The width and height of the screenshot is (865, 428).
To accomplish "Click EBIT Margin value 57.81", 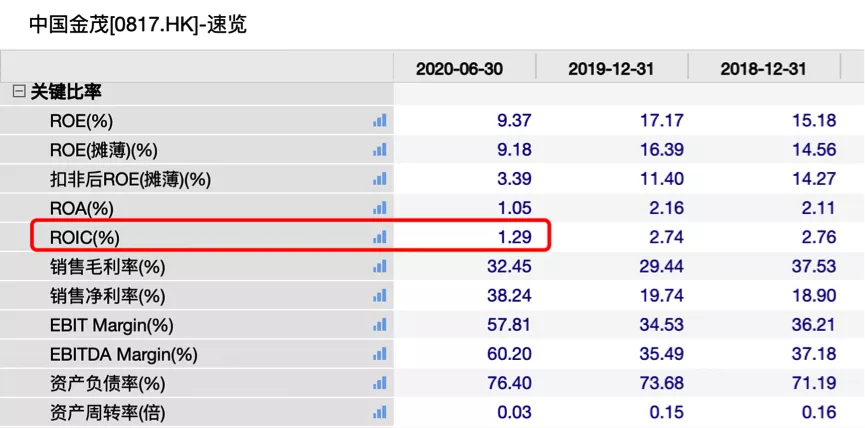I will (509, 325).
